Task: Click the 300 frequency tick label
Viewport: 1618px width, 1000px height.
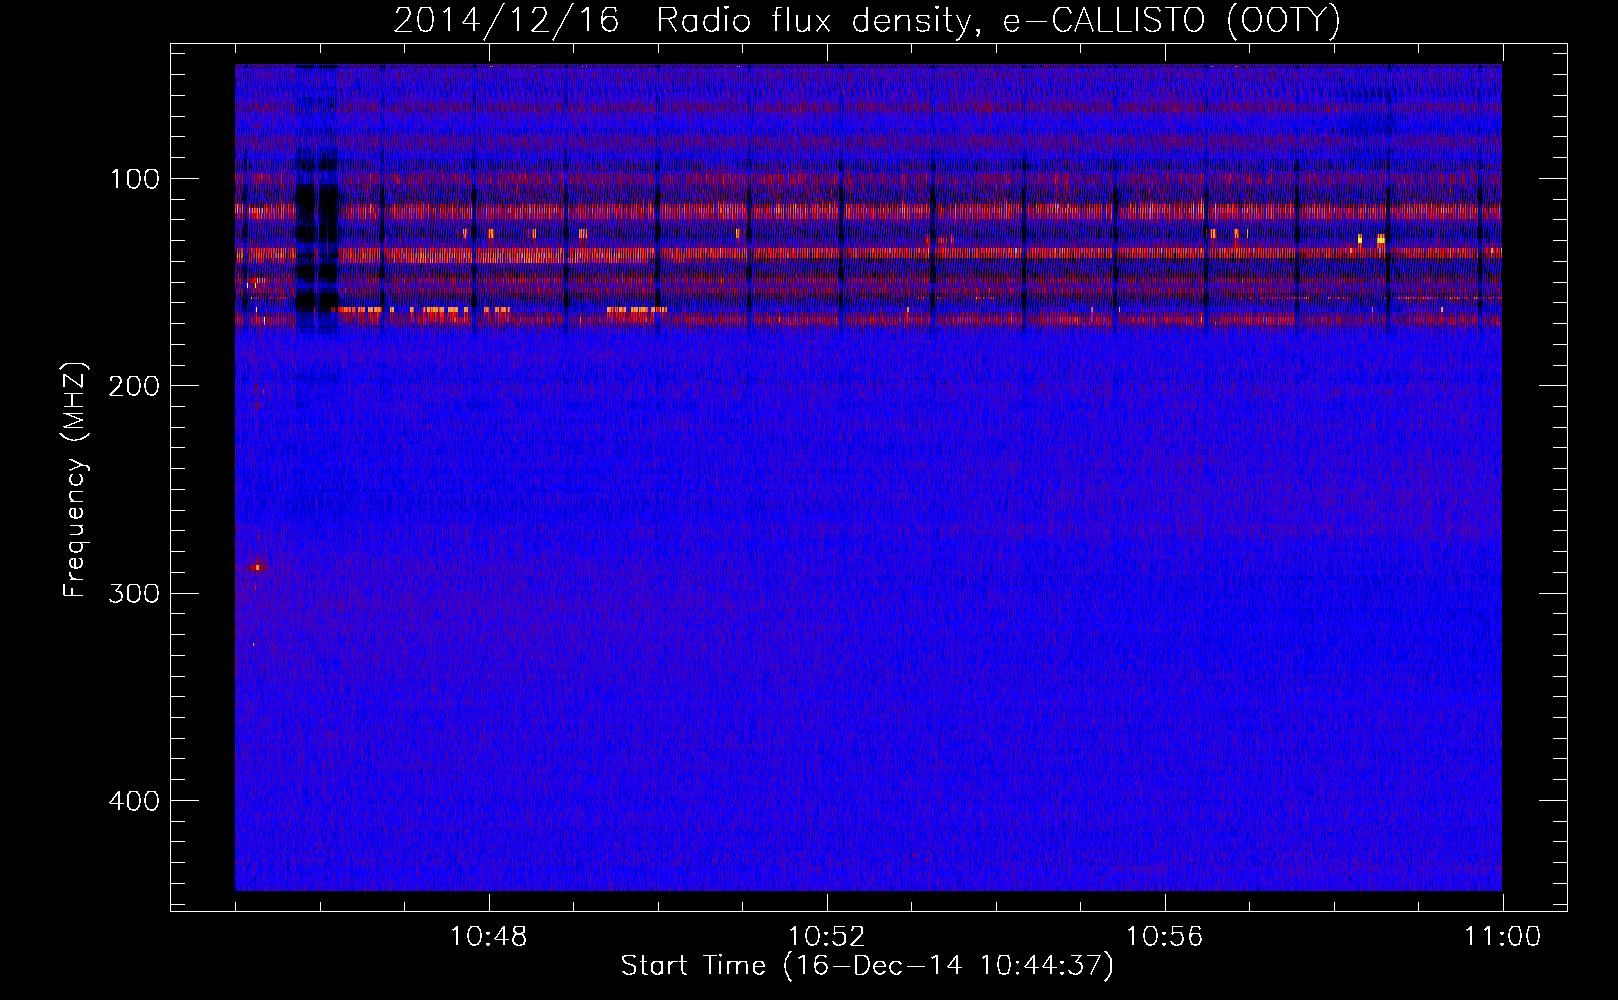Action: pyautogui.click(x=132, y=594)
